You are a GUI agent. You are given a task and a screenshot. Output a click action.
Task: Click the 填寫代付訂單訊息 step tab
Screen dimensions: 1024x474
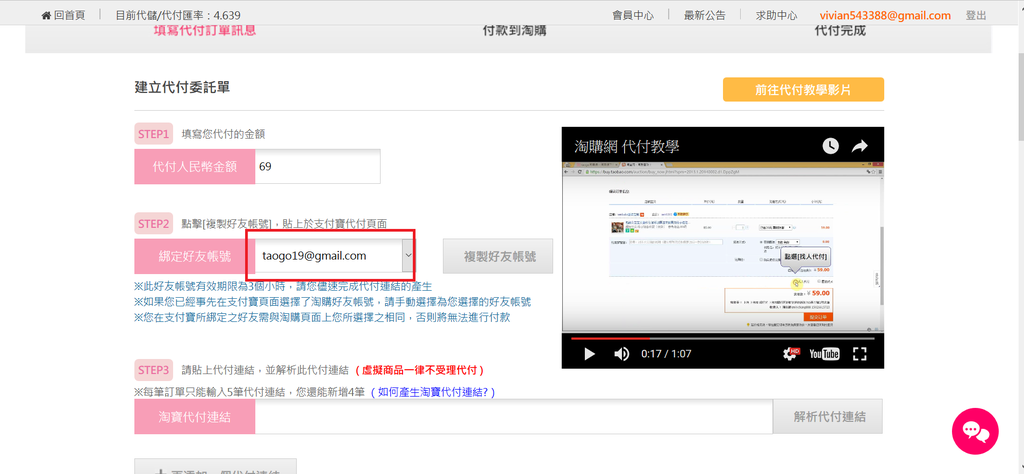point(204,30)
